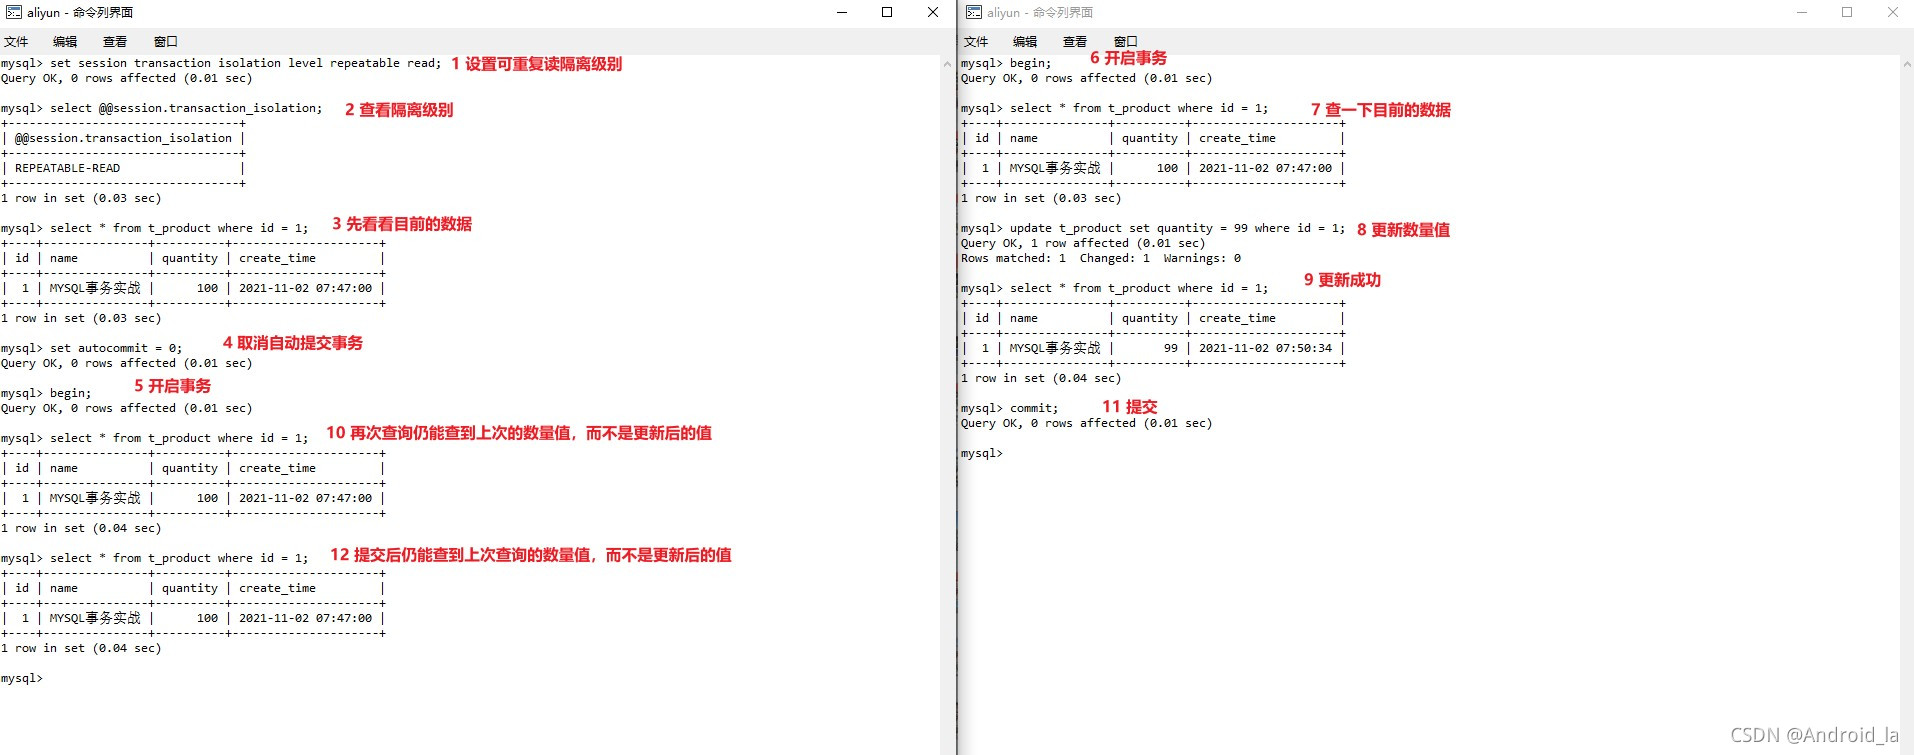Open 编辑 menu in left aliyun window
This screenshot has height=755, width=1914.
pos(65,42)
